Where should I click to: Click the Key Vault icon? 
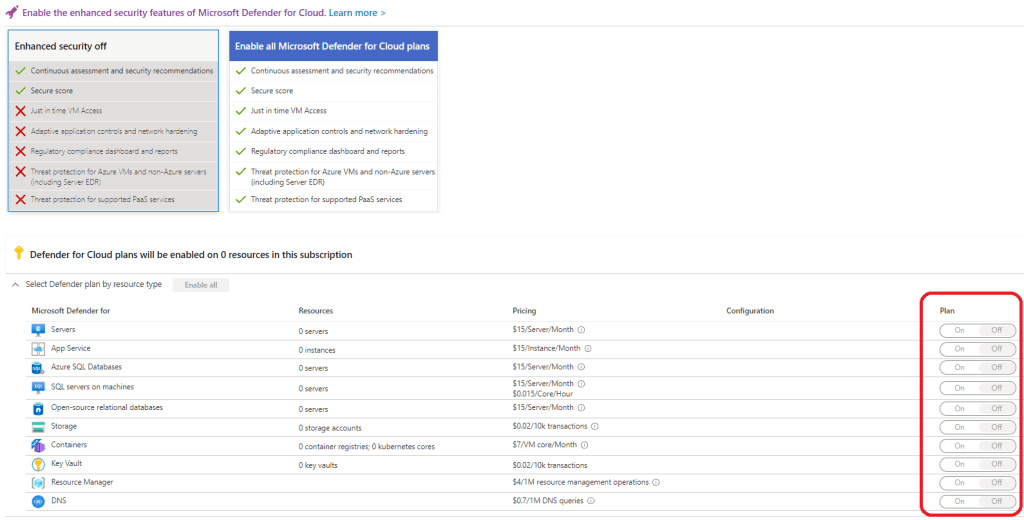(x=38, y=465)
